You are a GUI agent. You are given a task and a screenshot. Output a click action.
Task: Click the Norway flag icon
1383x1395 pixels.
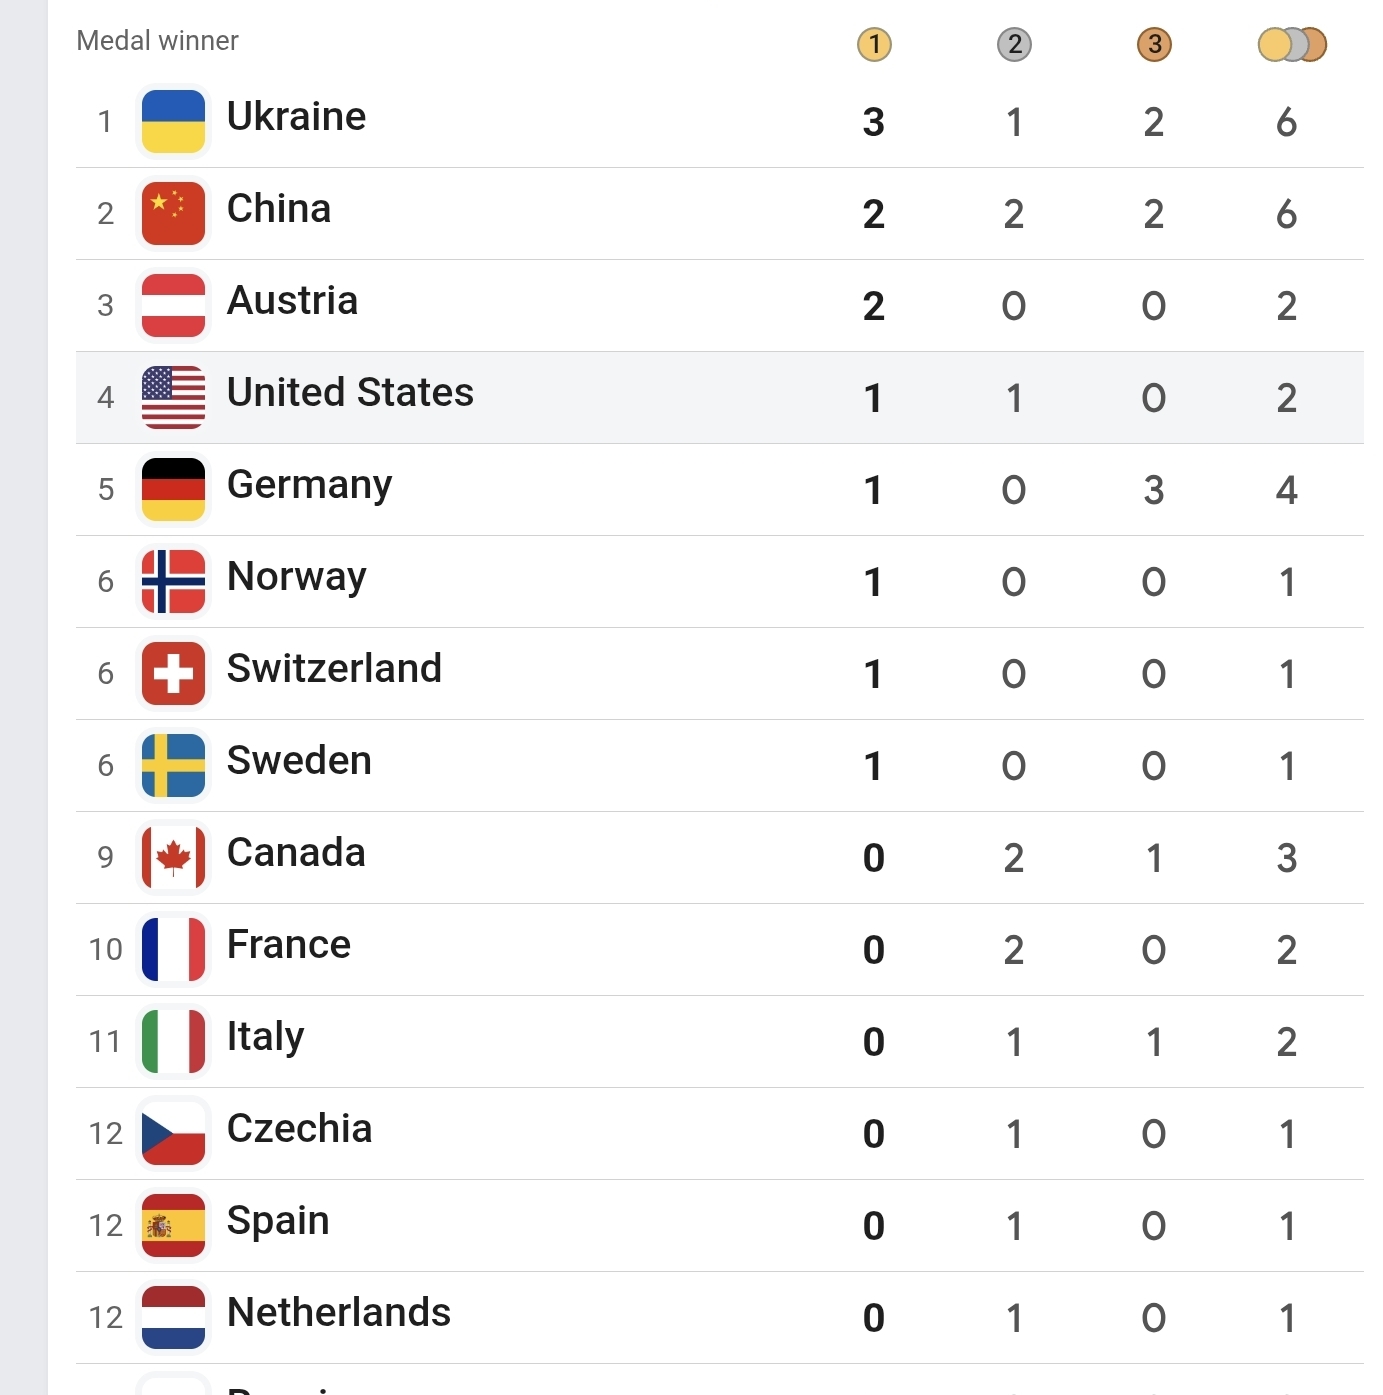tap(174, 581)
